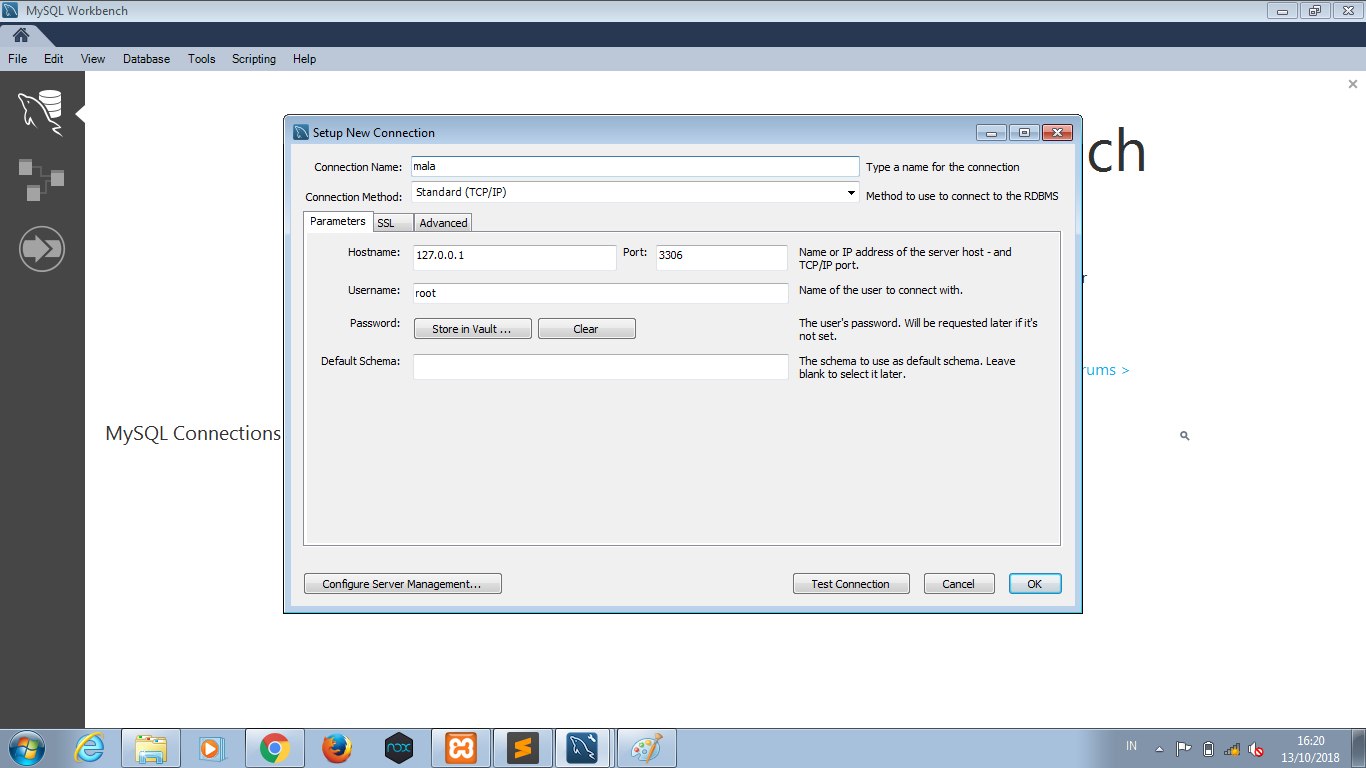Cancel the Setup New Connection dialog
Image resolution: width=1366 pixels, height=768 pixels.
click(958, 584)
